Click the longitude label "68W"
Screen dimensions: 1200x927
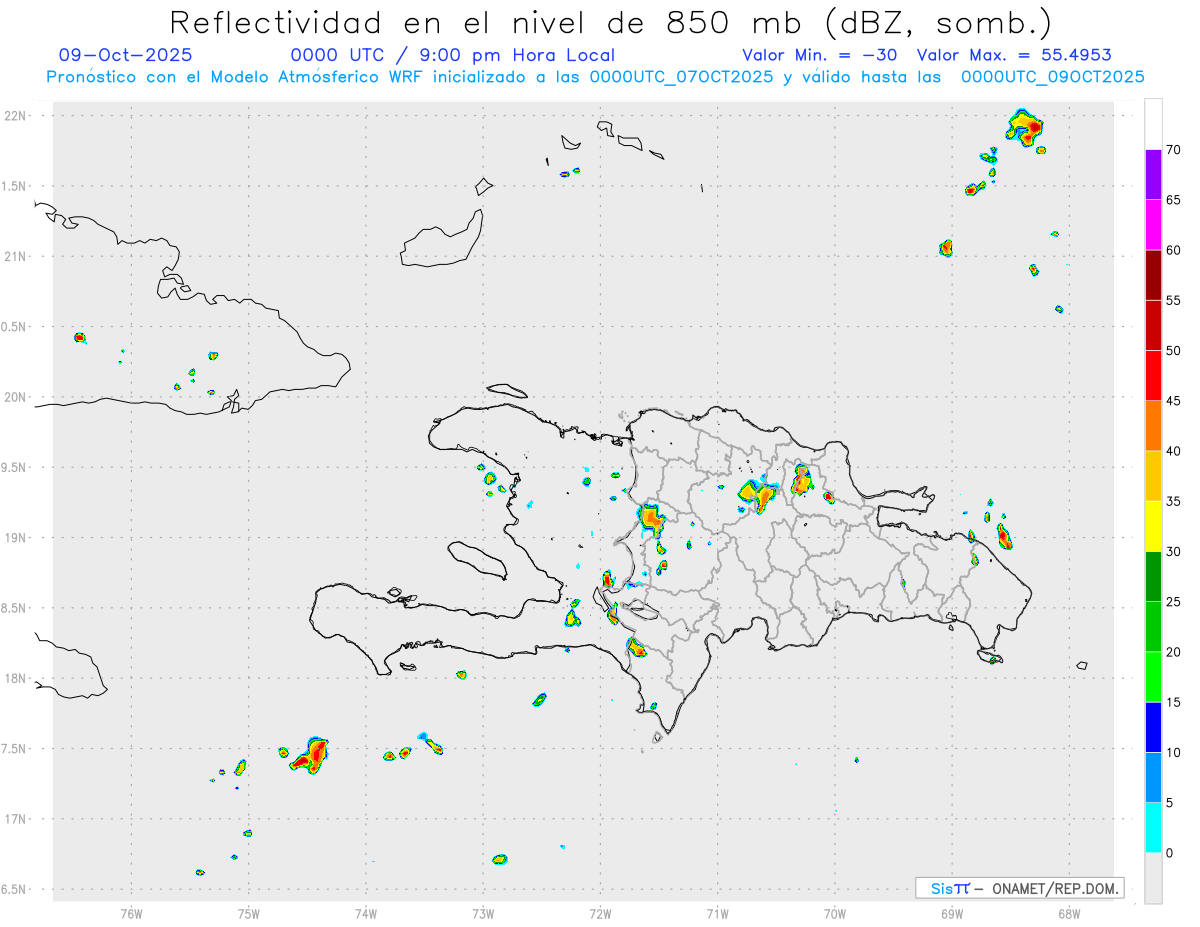[x=1068, y=912]
